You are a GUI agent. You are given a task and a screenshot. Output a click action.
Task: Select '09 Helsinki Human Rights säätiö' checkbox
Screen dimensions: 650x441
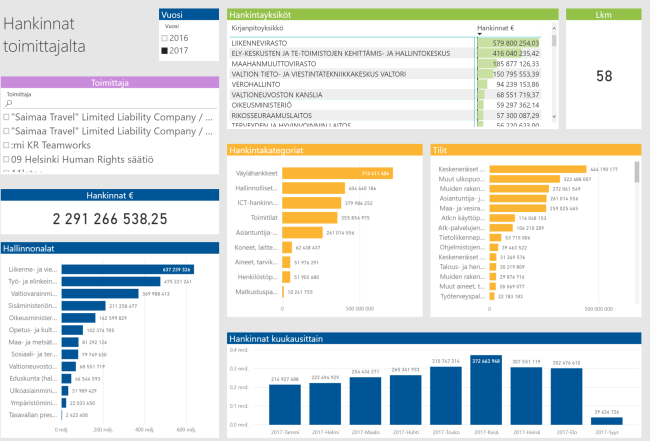click(x=7, y=158)
